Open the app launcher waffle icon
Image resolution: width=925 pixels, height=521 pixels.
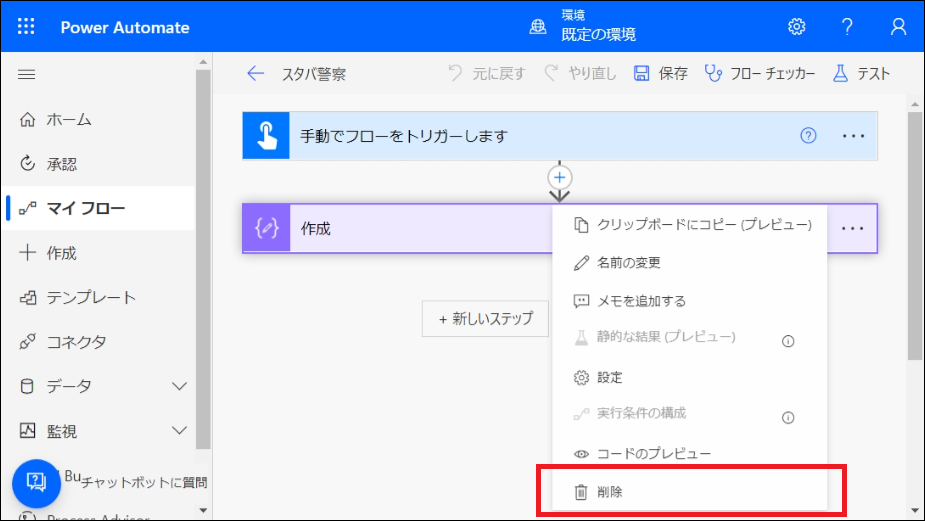coord(26,27)
